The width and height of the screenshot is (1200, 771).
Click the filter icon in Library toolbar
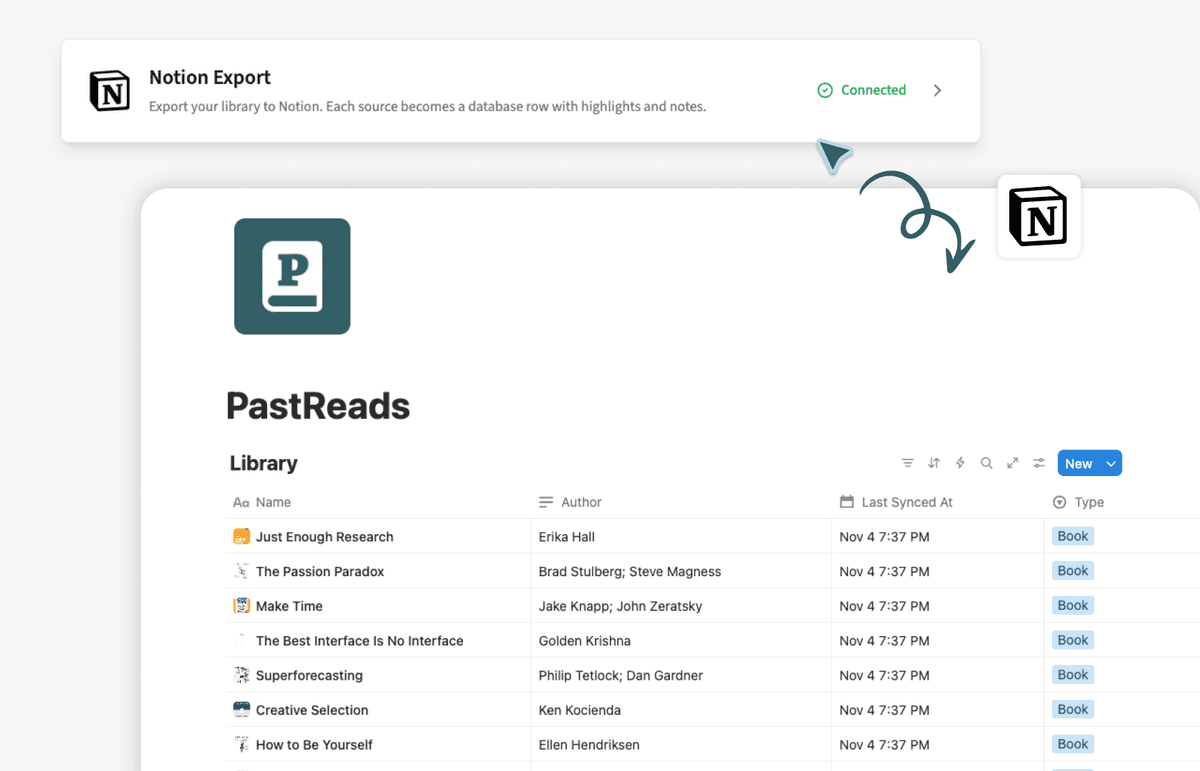(x=907, y=463)
